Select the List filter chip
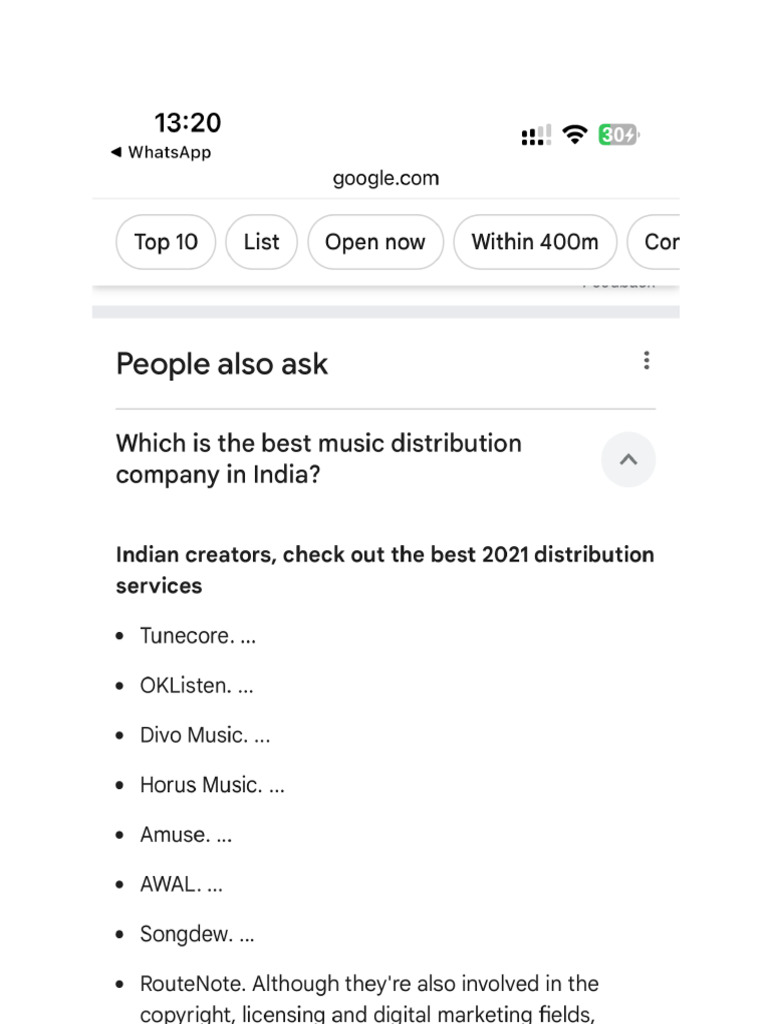Image resolution: width=768 pixels, height=1024 pixels. click(262, 242)
